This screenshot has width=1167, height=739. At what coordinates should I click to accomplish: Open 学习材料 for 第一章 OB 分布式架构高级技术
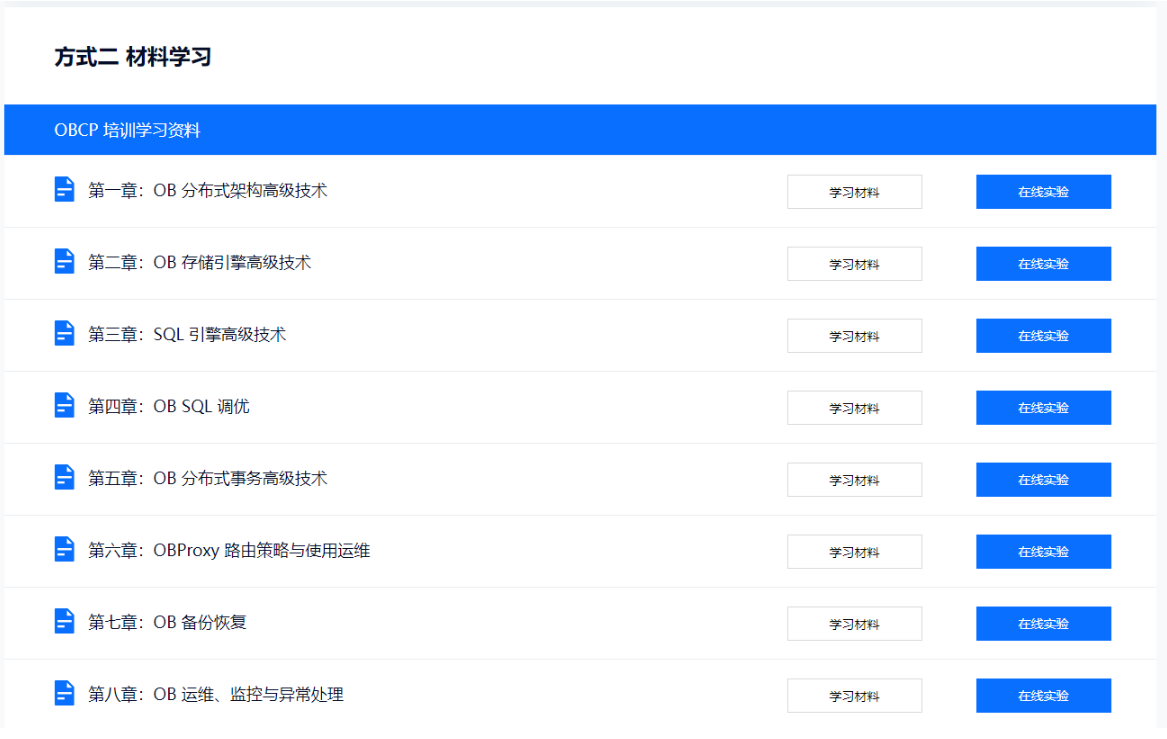pos(854,191)
